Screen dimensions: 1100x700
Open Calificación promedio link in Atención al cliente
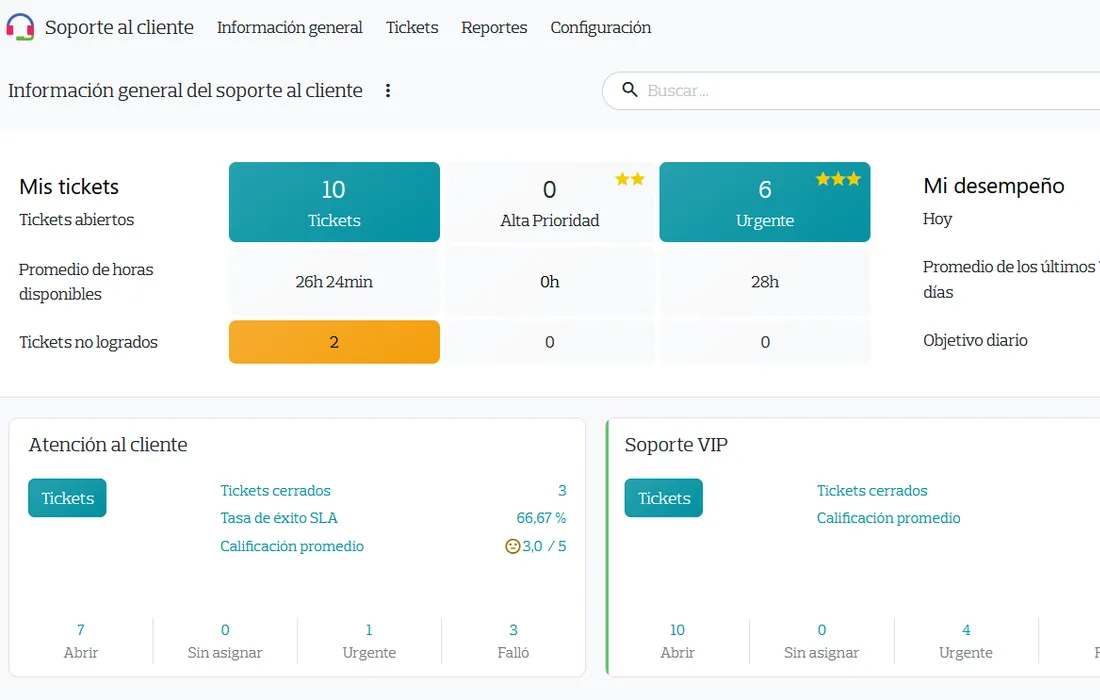(x=292, y=546)
